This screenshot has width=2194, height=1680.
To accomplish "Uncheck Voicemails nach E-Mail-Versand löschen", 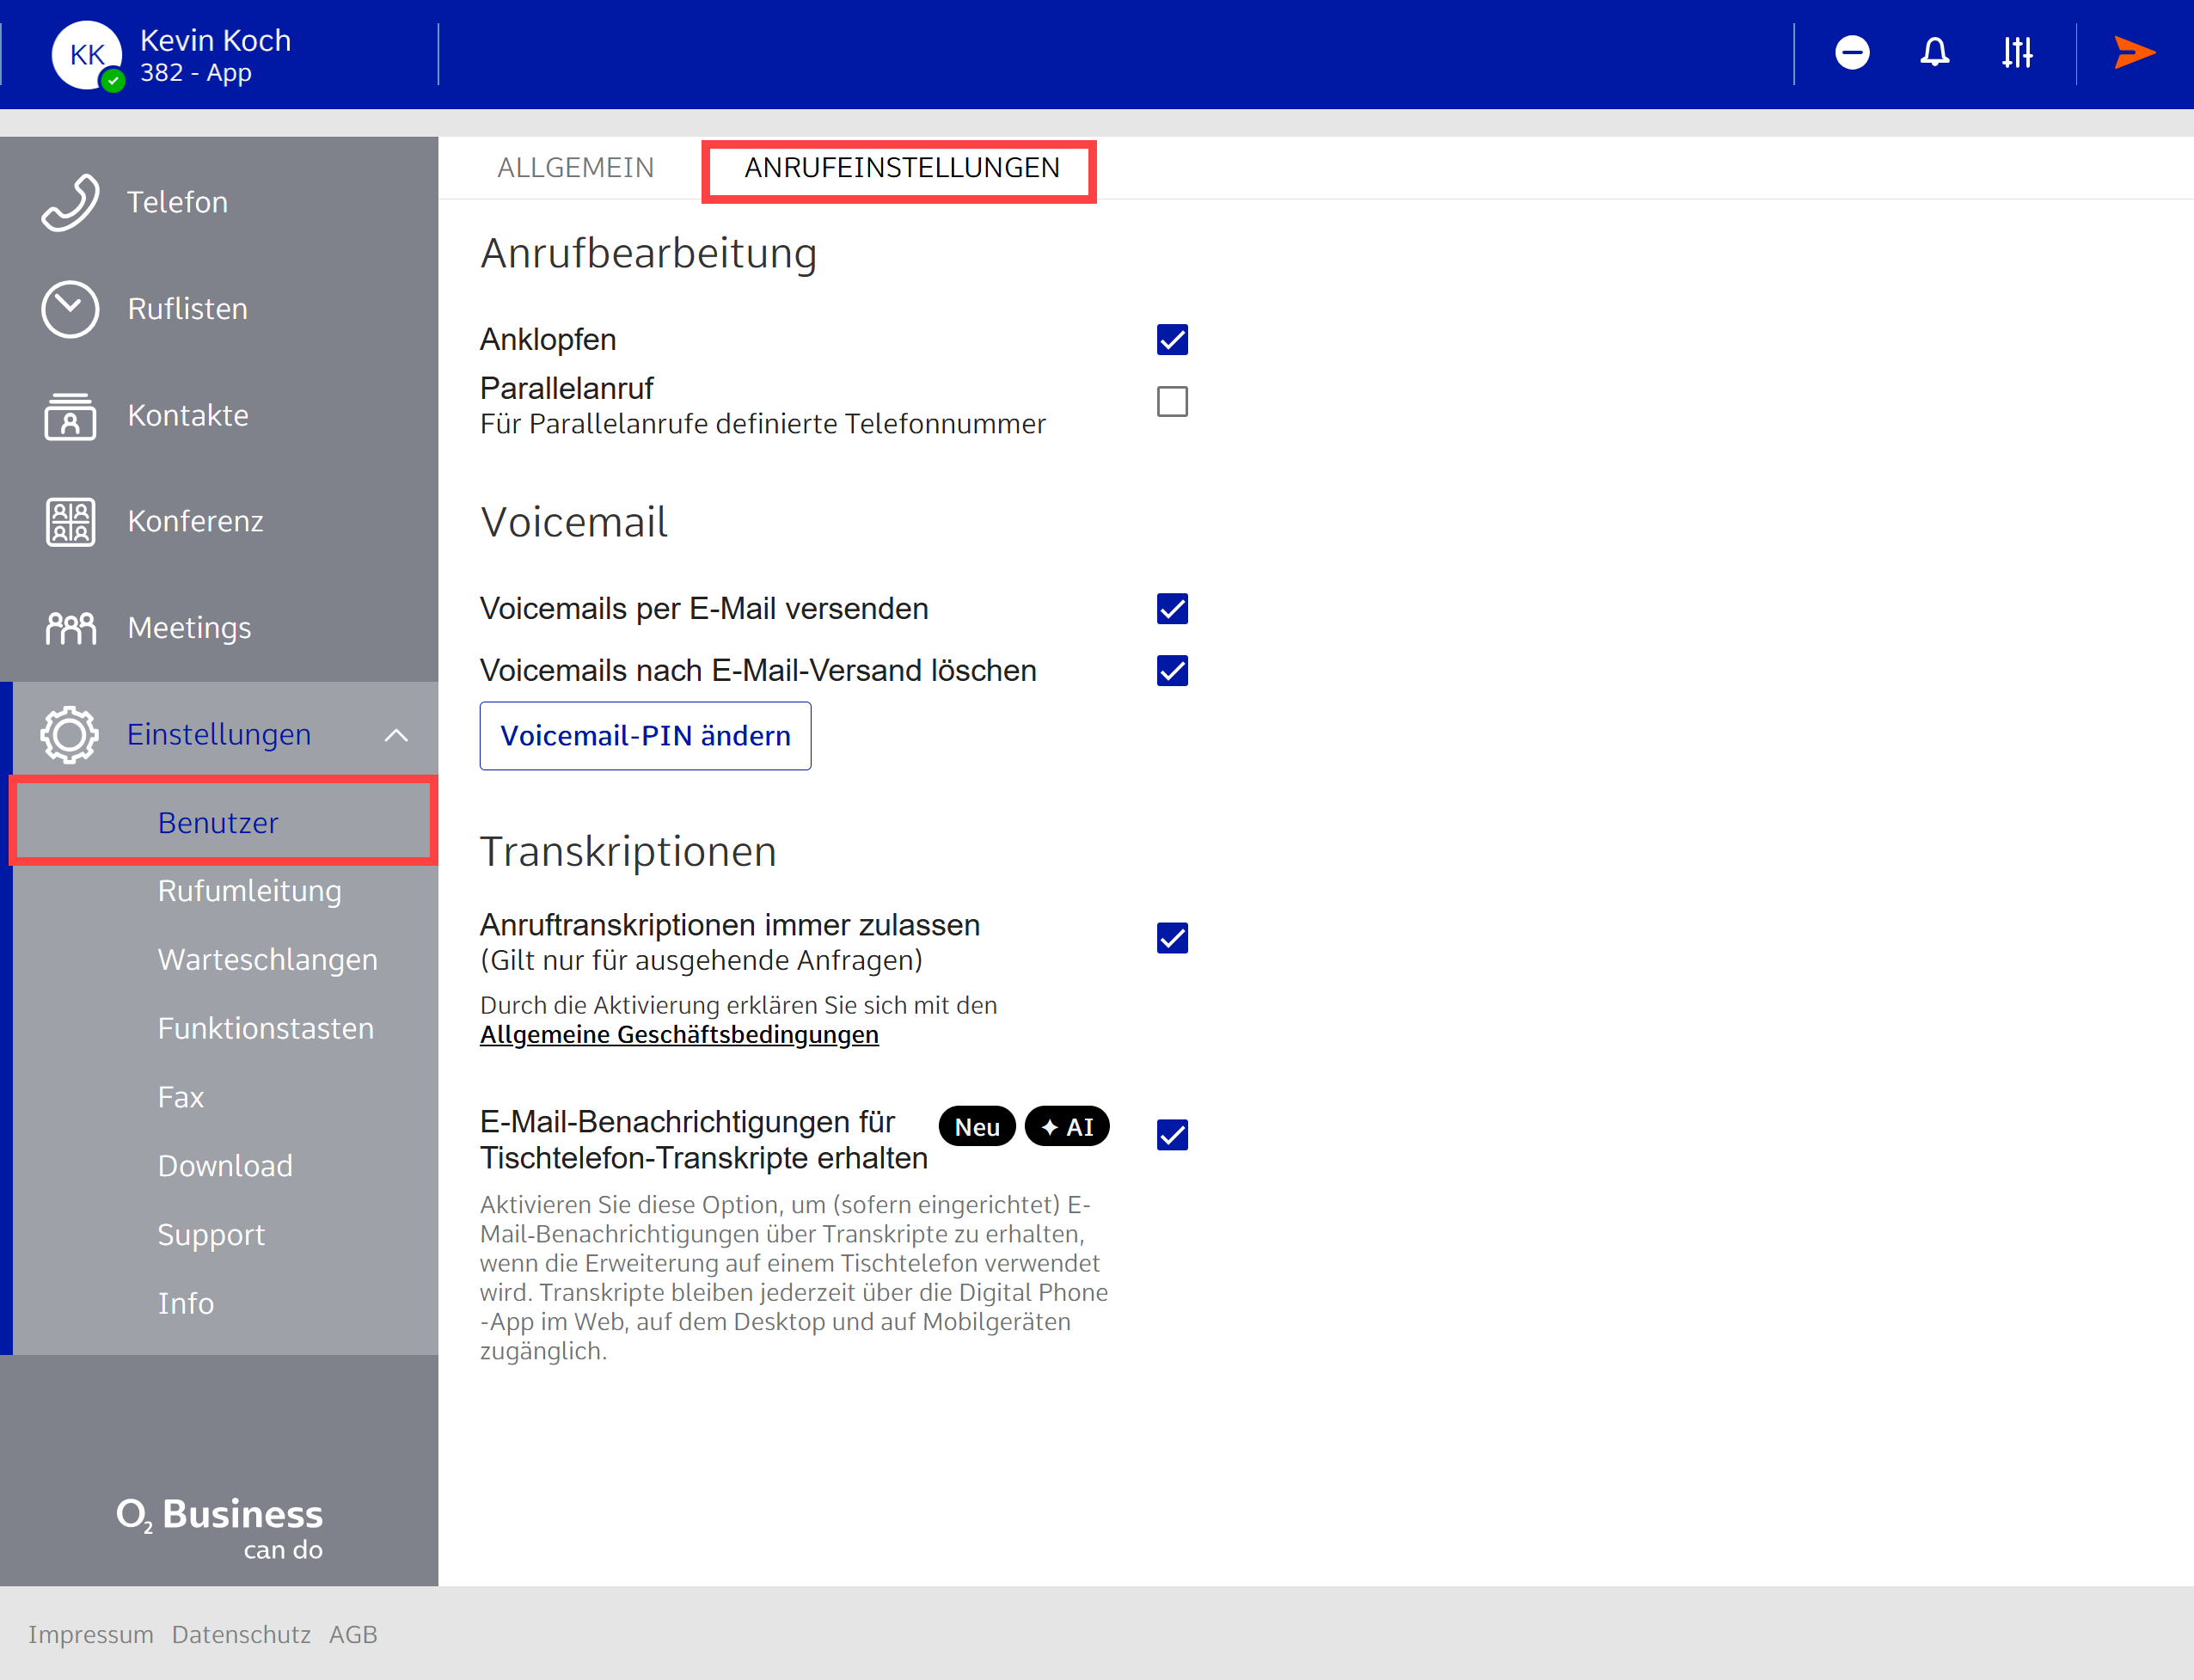I will 1172,671.
